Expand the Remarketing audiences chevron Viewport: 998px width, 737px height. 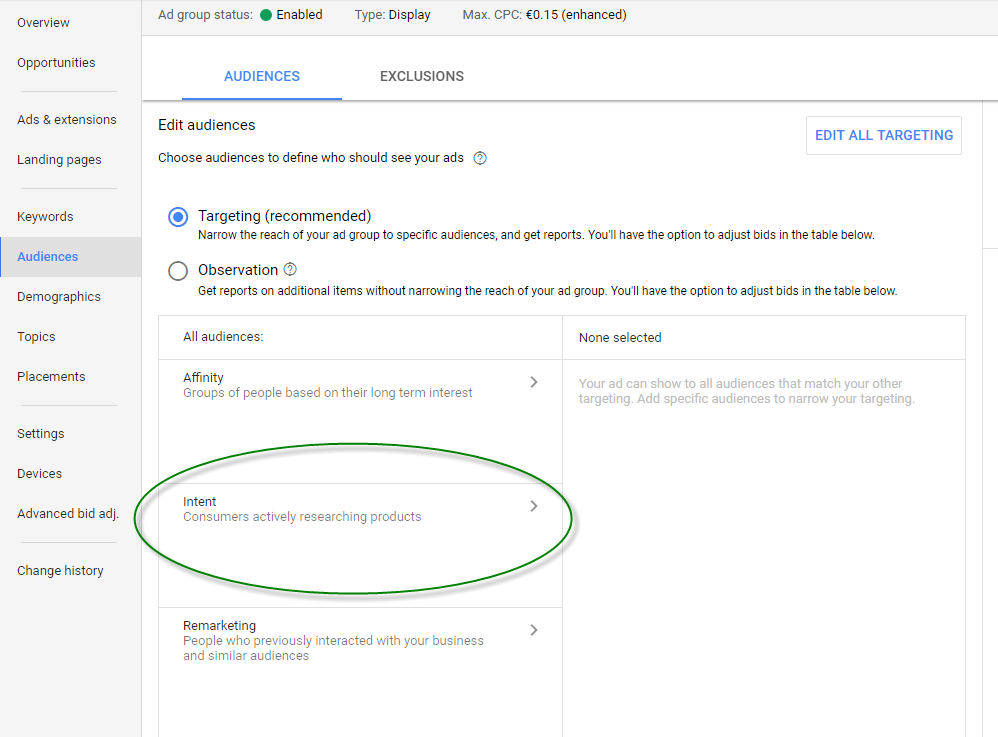[534, 630]
